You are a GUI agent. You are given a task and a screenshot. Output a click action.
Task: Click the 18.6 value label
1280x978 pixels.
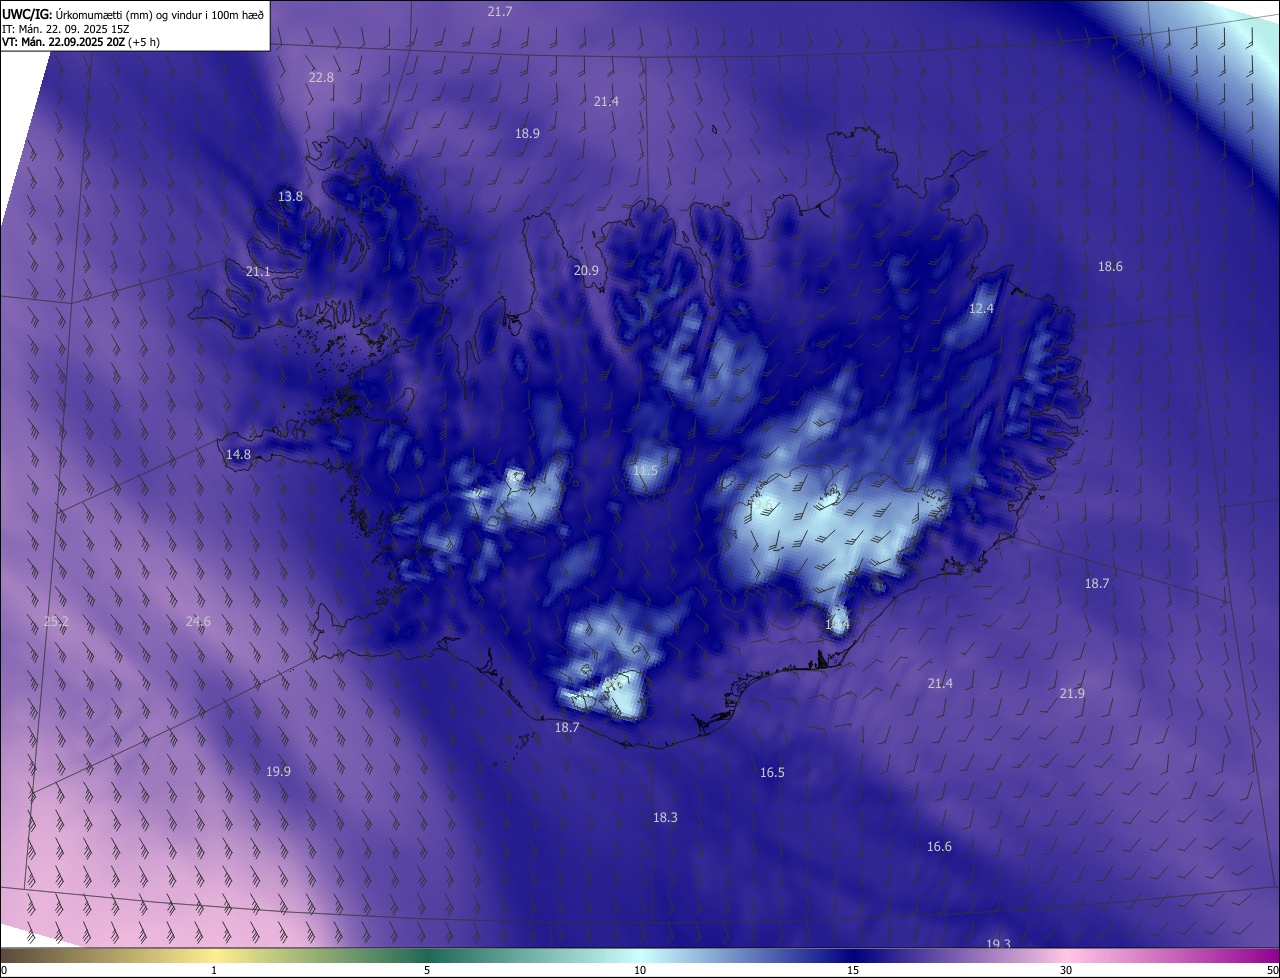coord(1110,266)
